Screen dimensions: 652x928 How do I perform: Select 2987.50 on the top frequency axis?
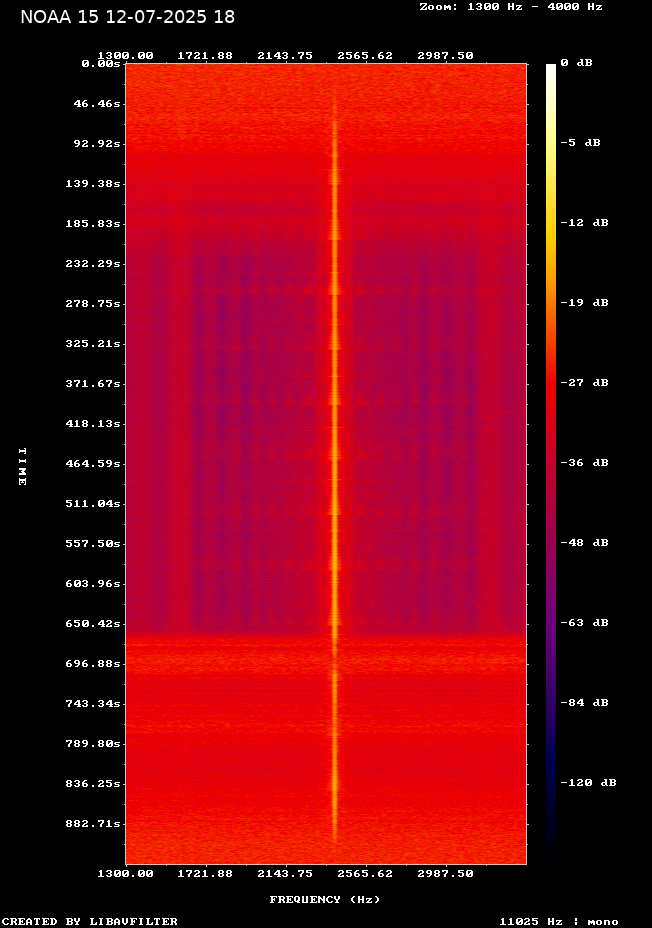pyautogui.click(x=446, y=56)
